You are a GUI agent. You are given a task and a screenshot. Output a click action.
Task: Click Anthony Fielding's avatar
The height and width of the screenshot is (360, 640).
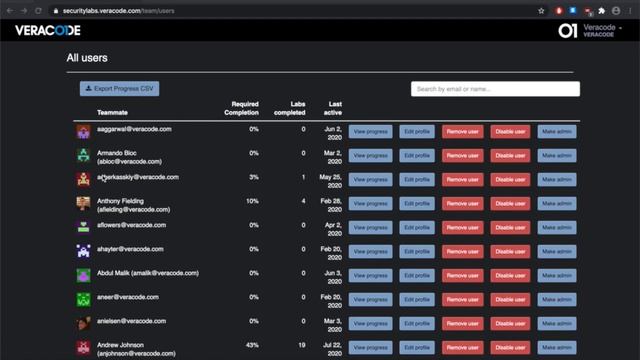83,204
